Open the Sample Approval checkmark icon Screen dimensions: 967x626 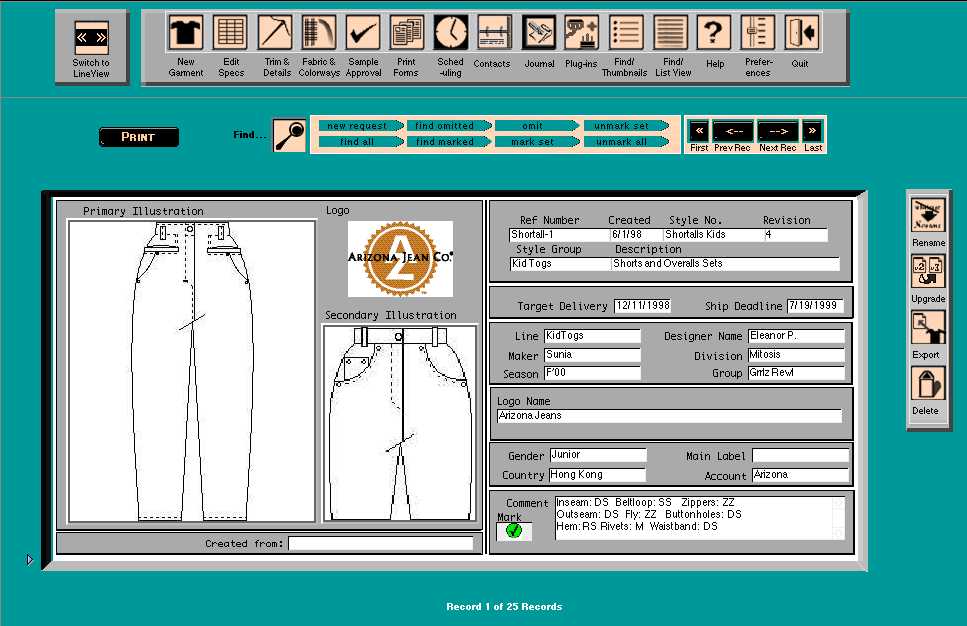[x=363, y=33]
